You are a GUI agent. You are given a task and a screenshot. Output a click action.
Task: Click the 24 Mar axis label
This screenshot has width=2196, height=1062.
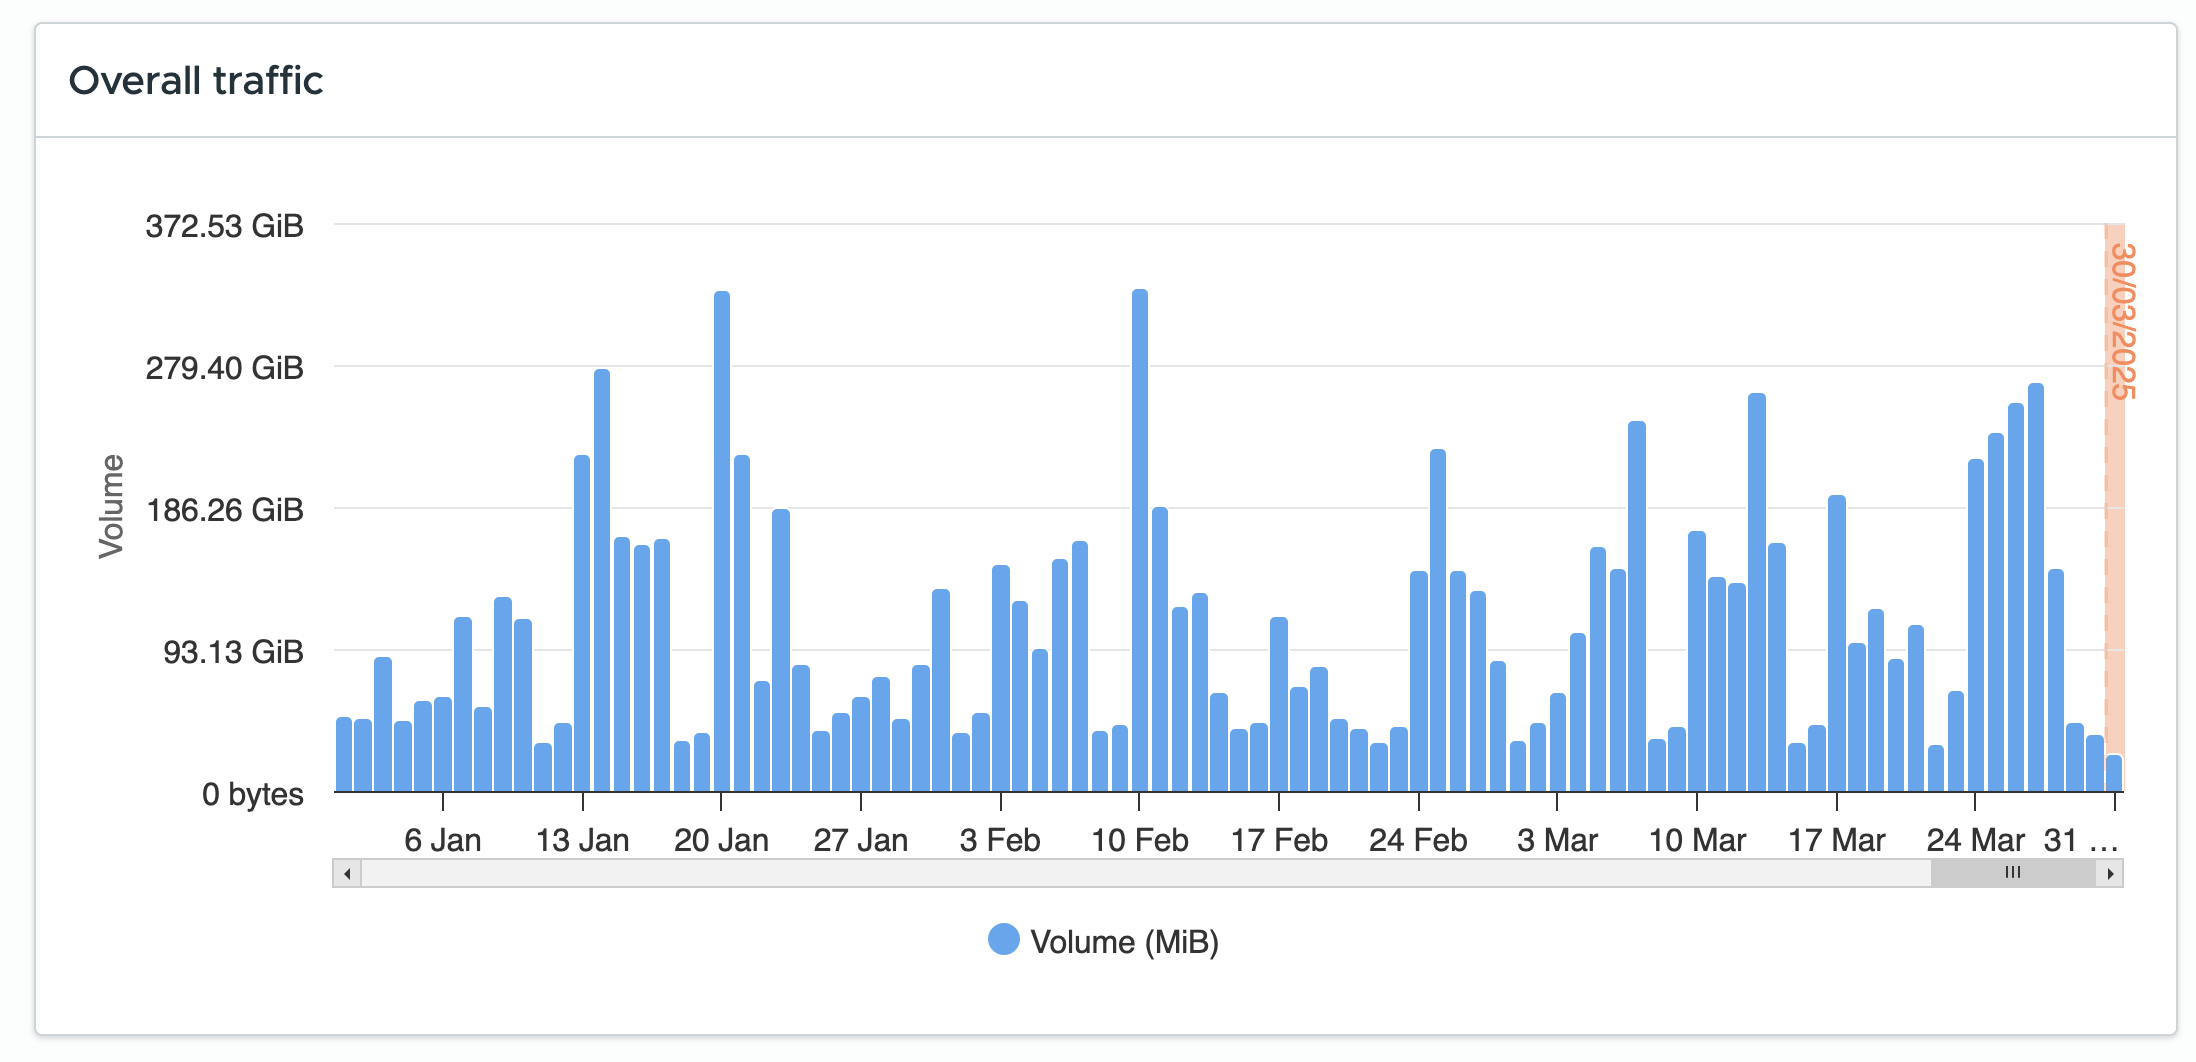click(x=1975, y=840)
